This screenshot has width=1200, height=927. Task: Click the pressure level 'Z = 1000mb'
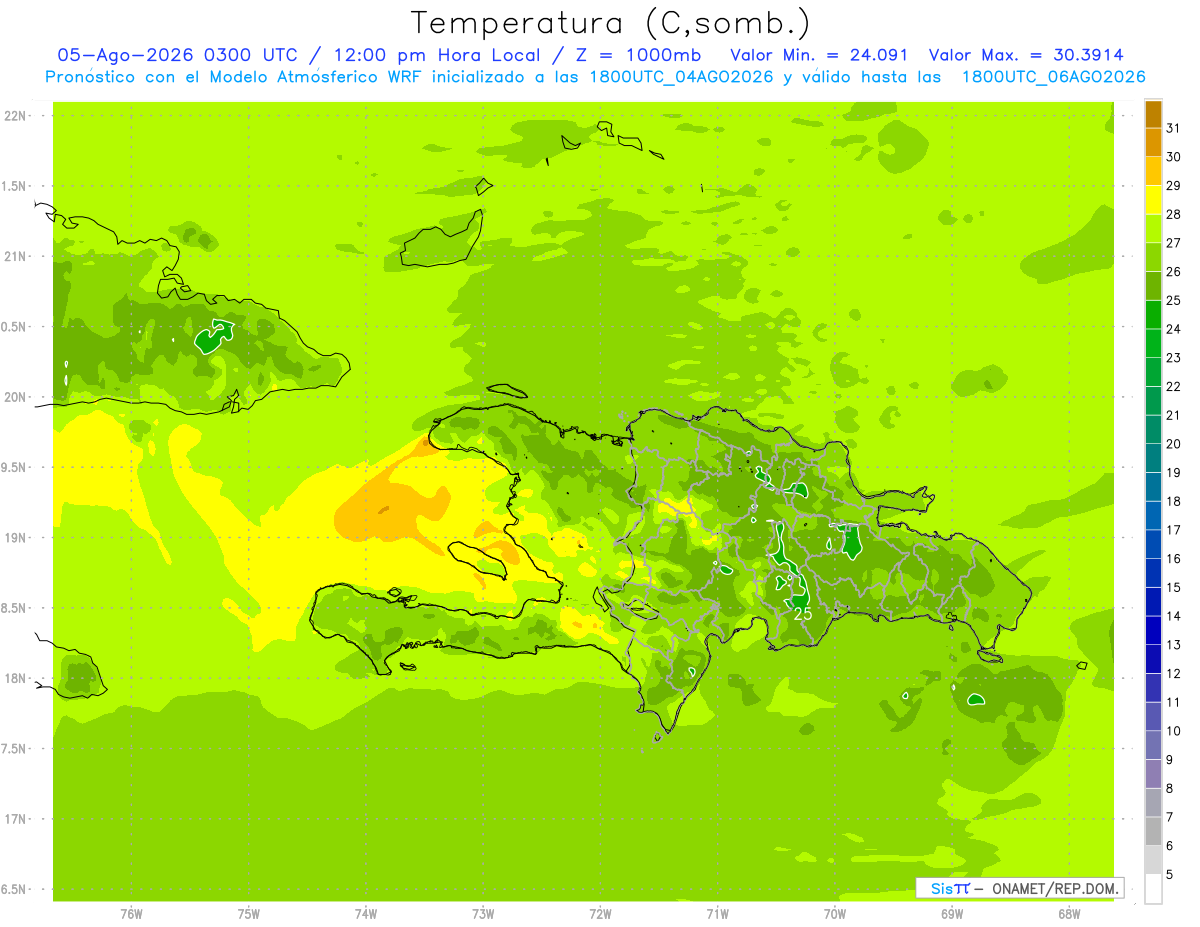click(x=638, y=55)
